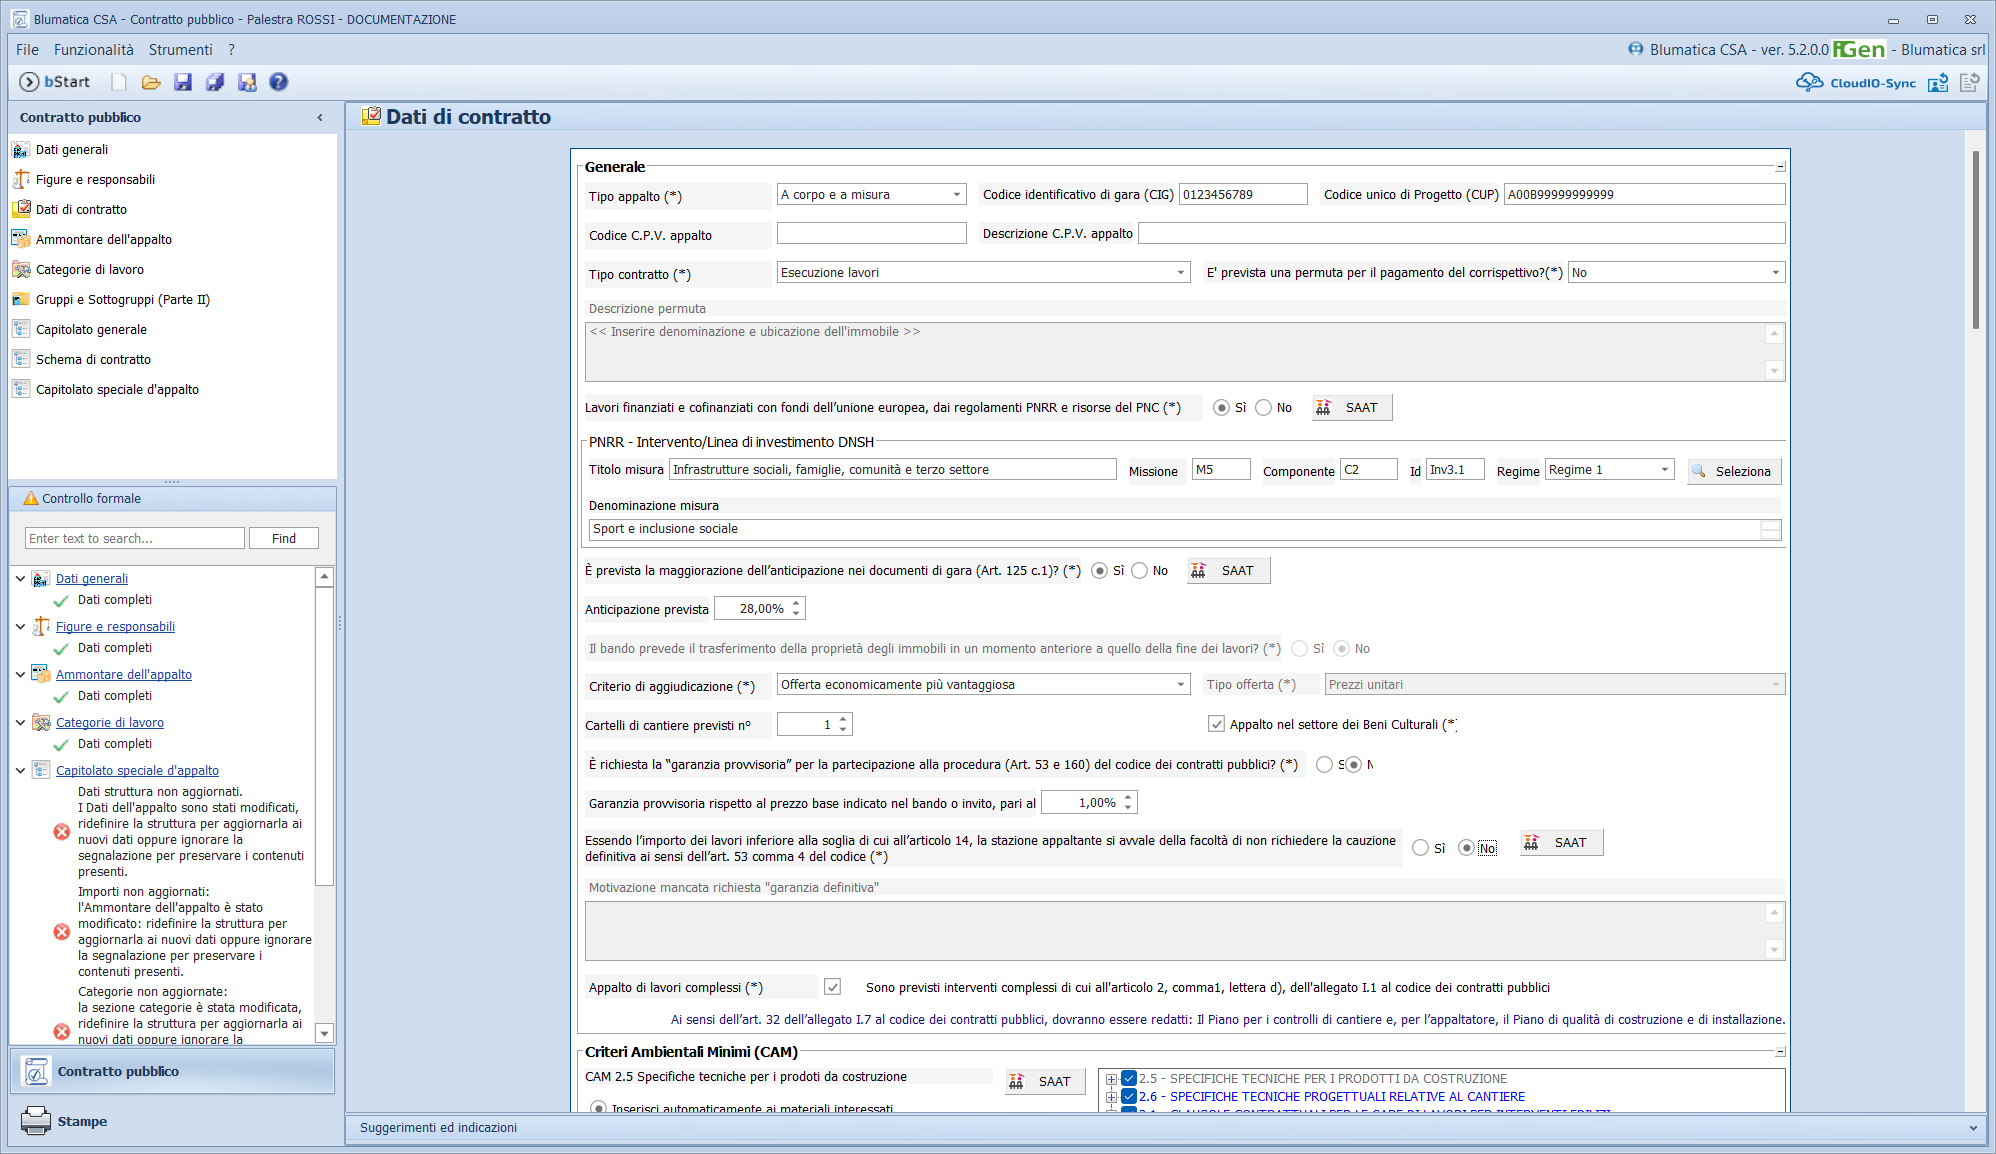Select No for PNRR financed works

click(1264, 408)
